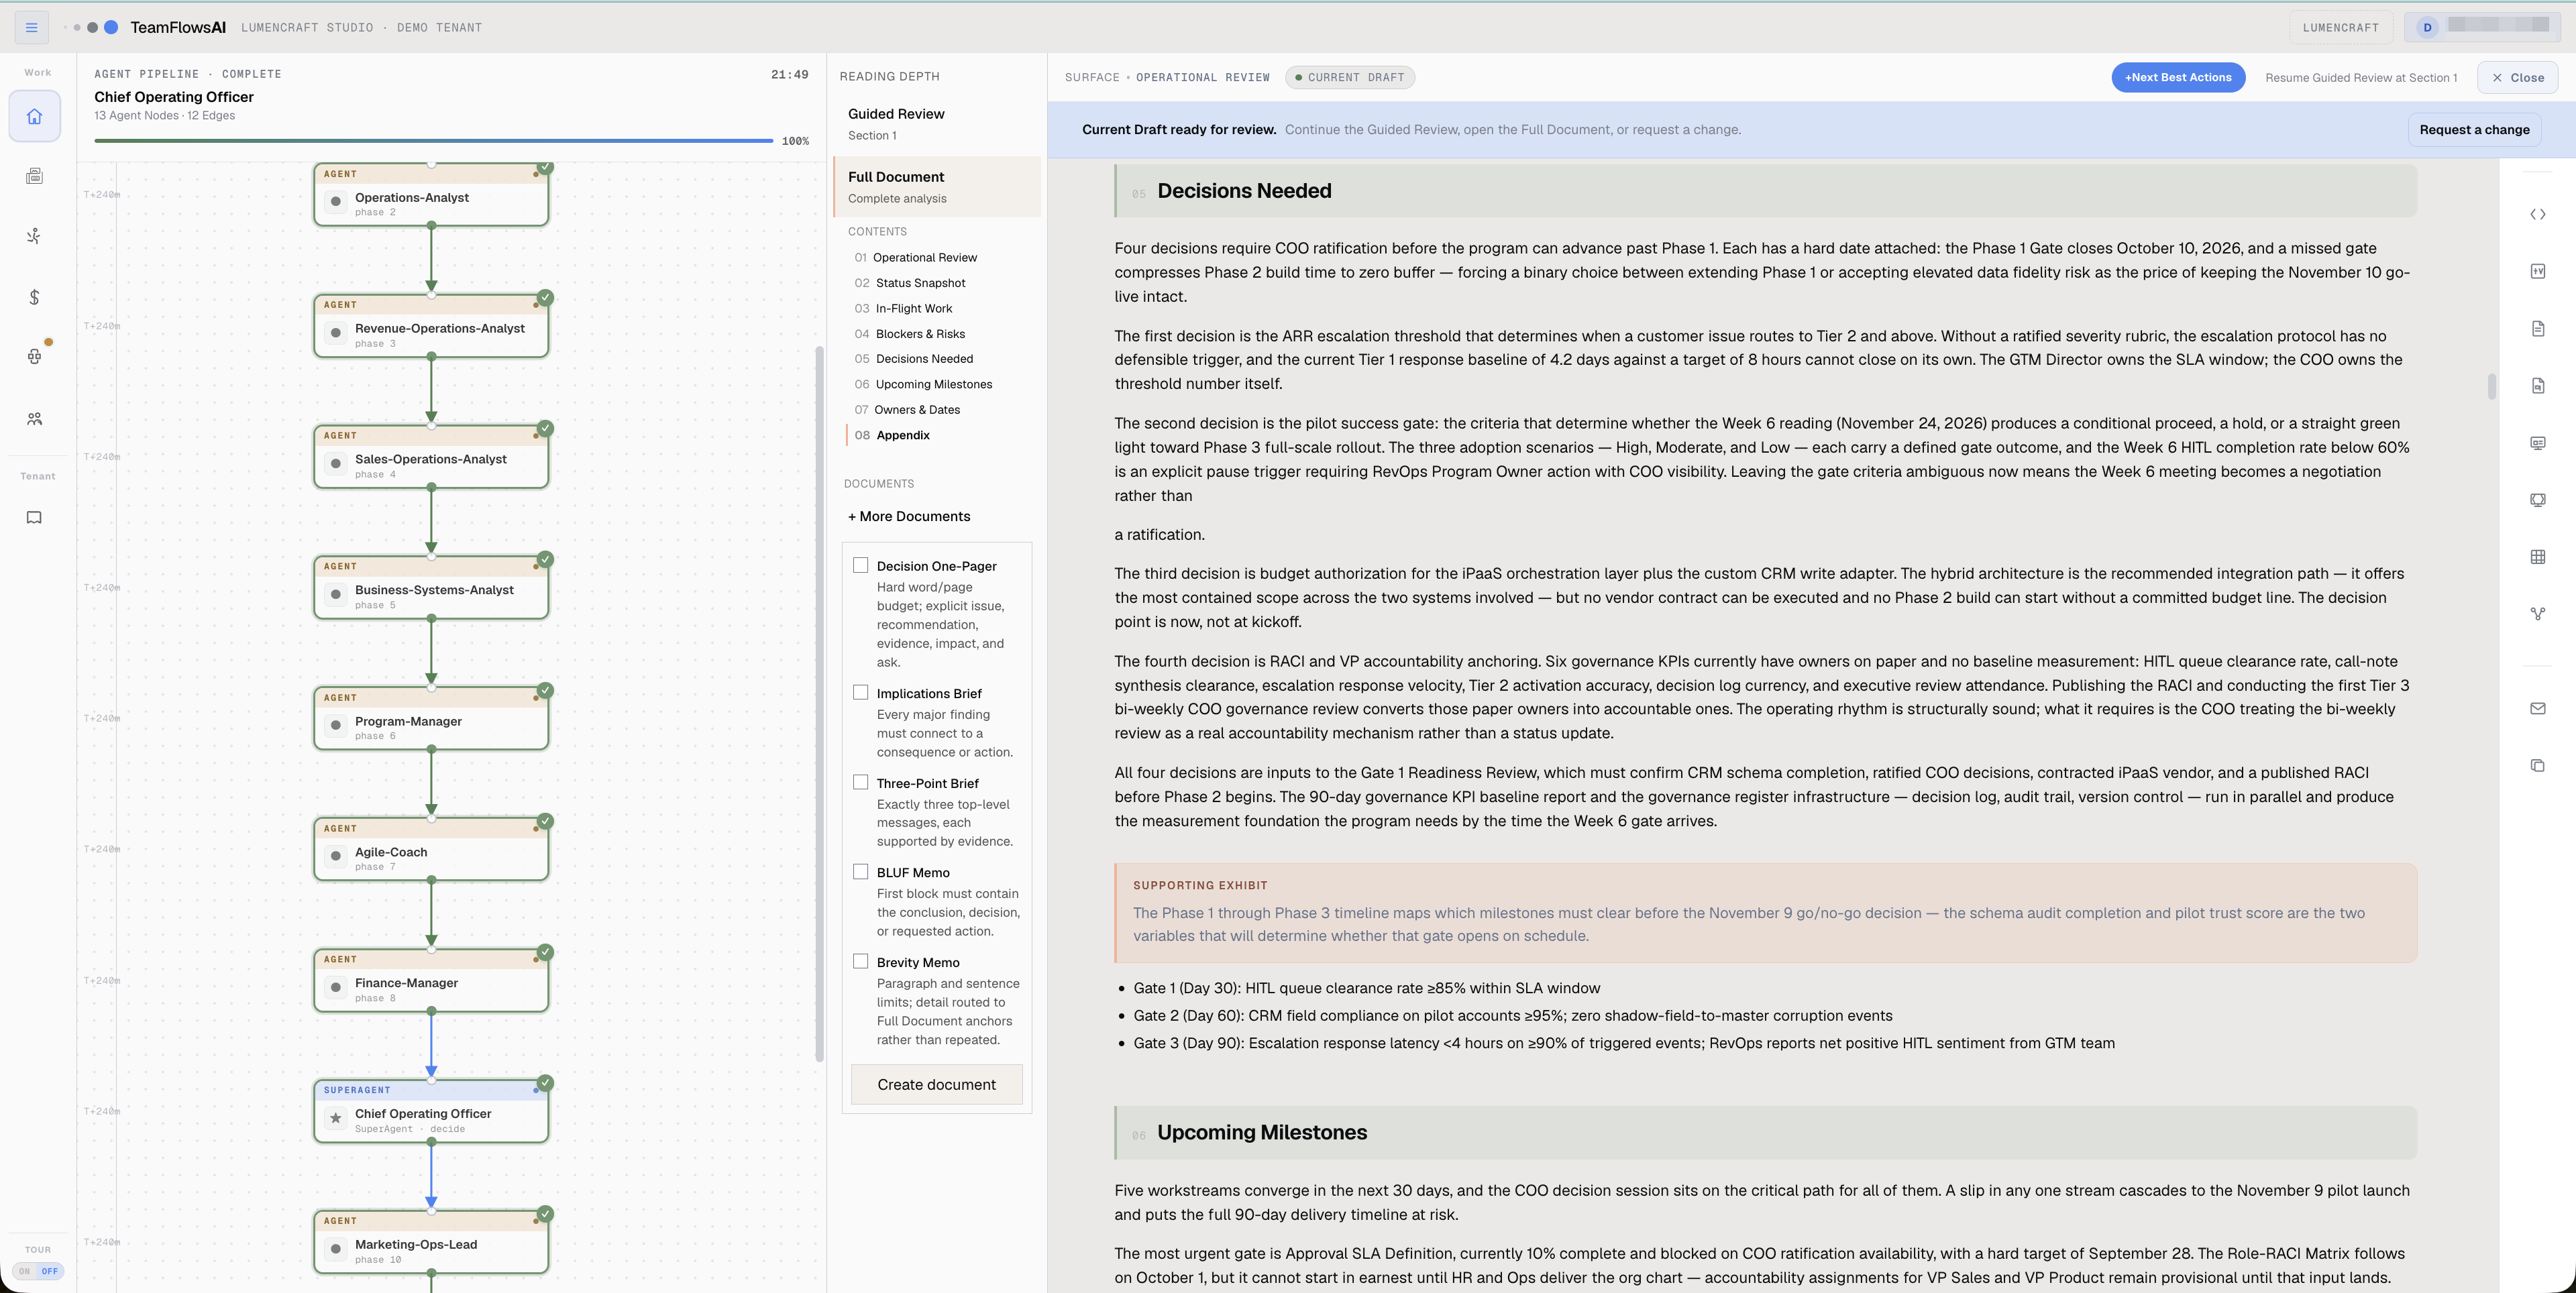This screenshot has height=1293, width=2576.
Task: Click the Decisions Needed section heading
Action: (x=1766, y=191)
